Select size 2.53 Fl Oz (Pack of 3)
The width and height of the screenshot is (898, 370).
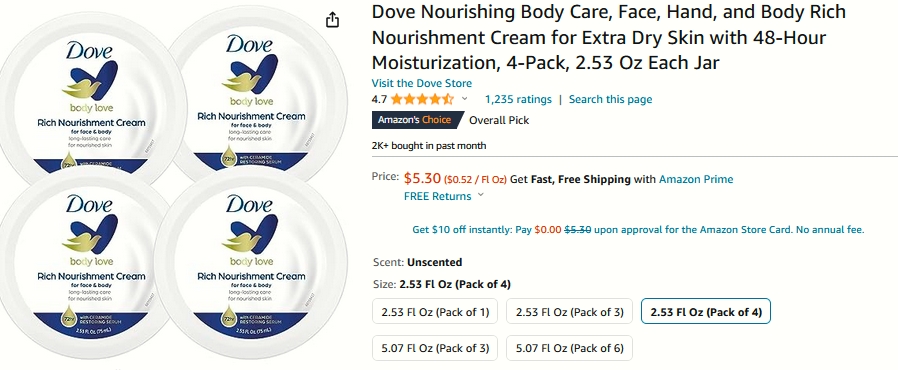point(569,312)
